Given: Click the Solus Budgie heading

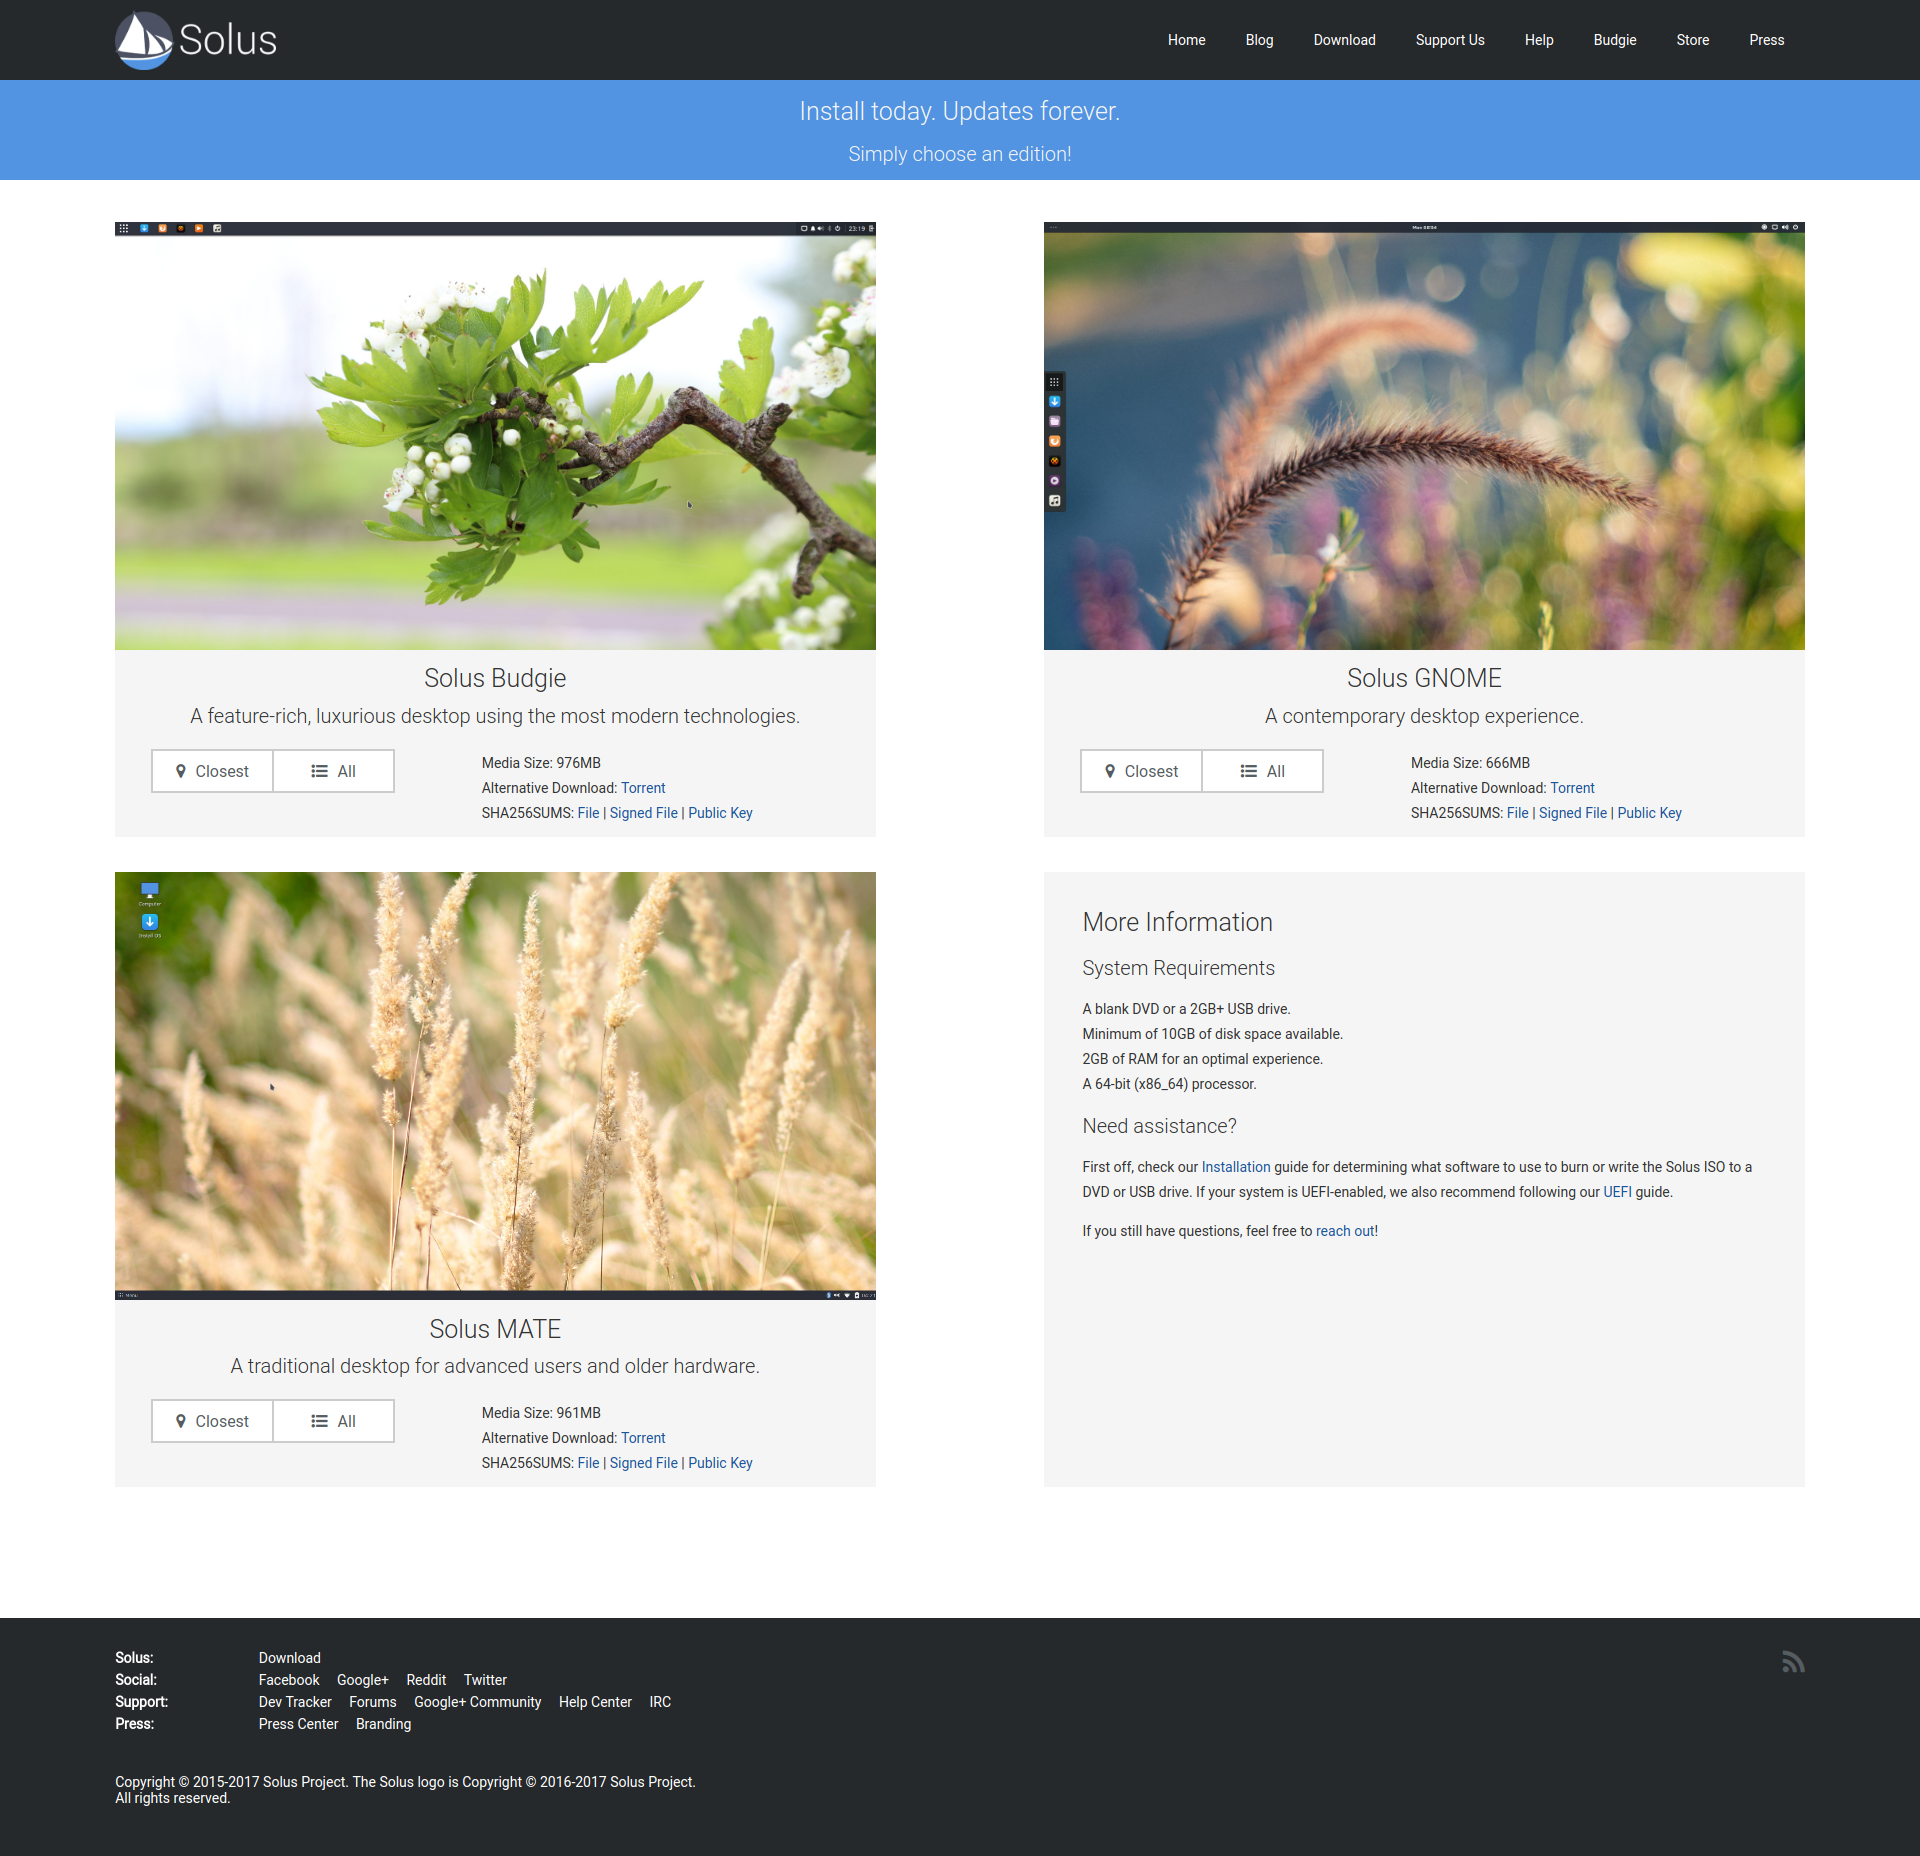Looking at the screenshot, I should [x=495, y=678].
